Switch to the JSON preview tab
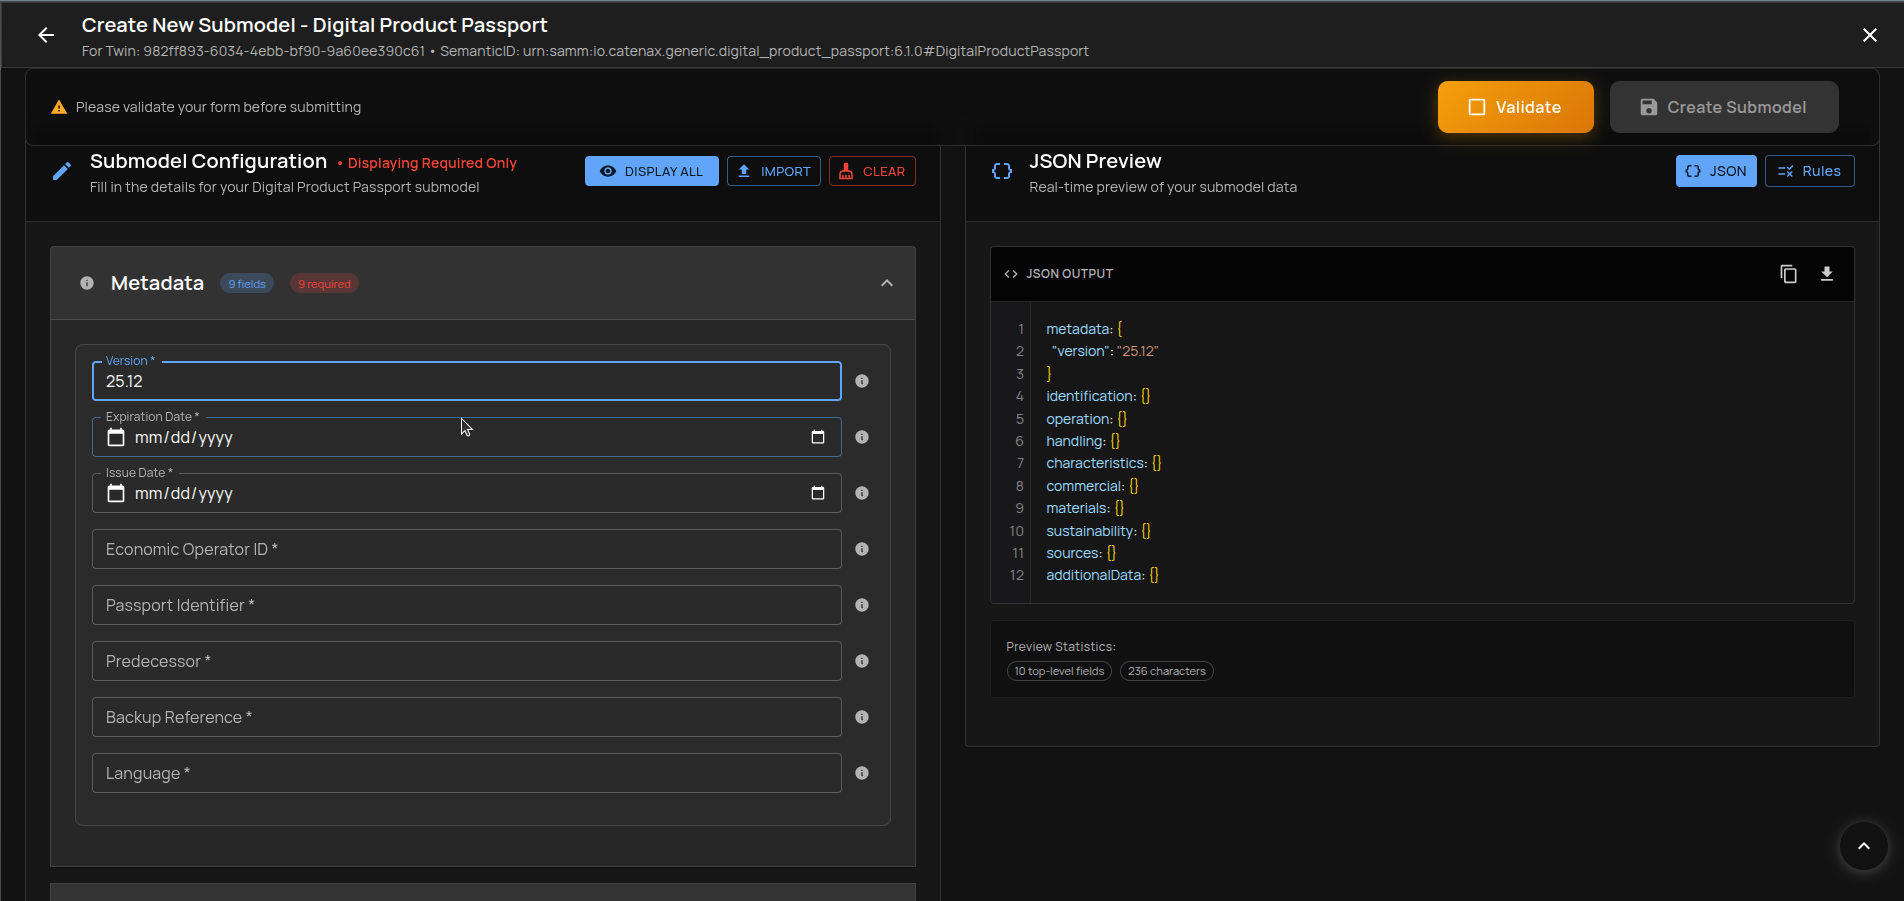1904x901 pixels. click(x=1715, y=171)
